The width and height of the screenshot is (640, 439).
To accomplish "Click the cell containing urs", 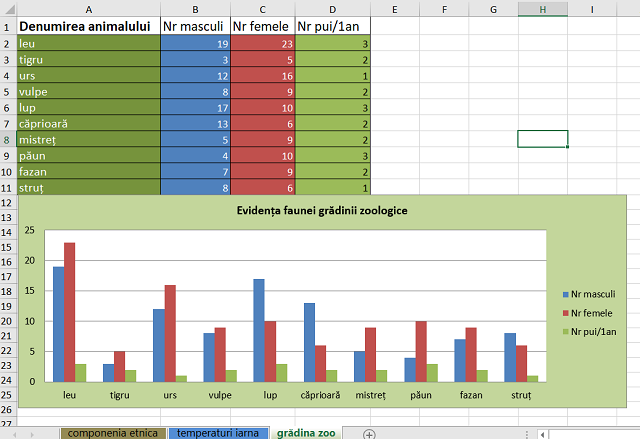I will 88,76.
